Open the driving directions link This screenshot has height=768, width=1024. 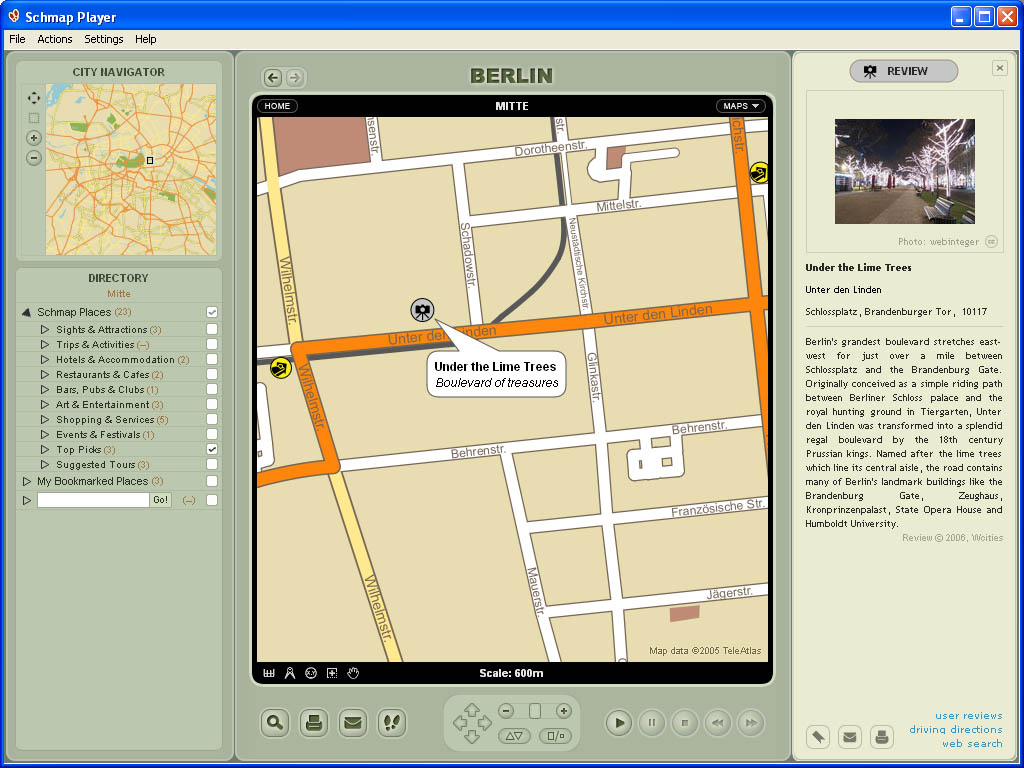coord(956,729)
